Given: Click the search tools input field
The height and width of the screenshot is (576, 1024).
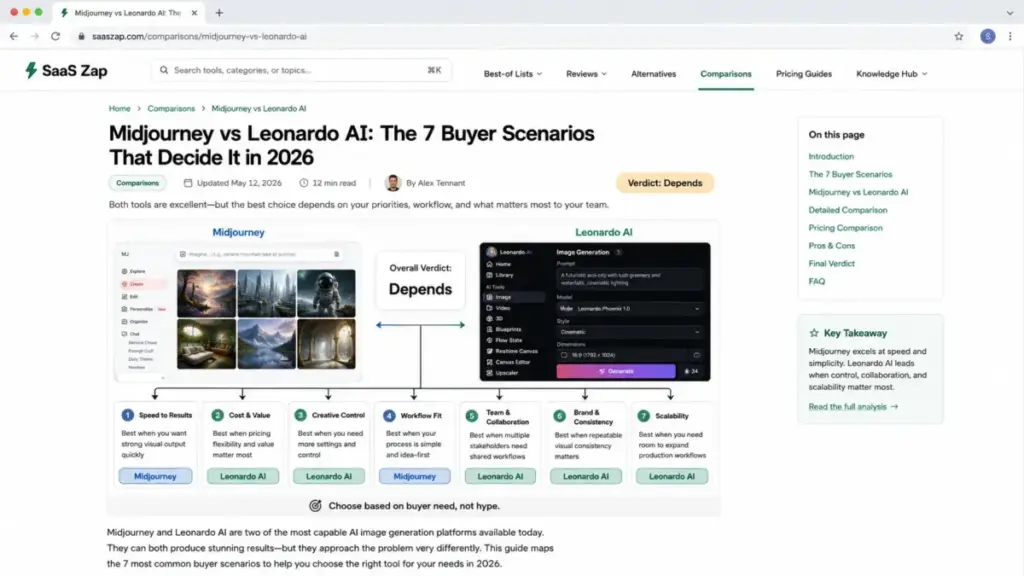Looking at the screenshot, I should [x=300, y=70].
